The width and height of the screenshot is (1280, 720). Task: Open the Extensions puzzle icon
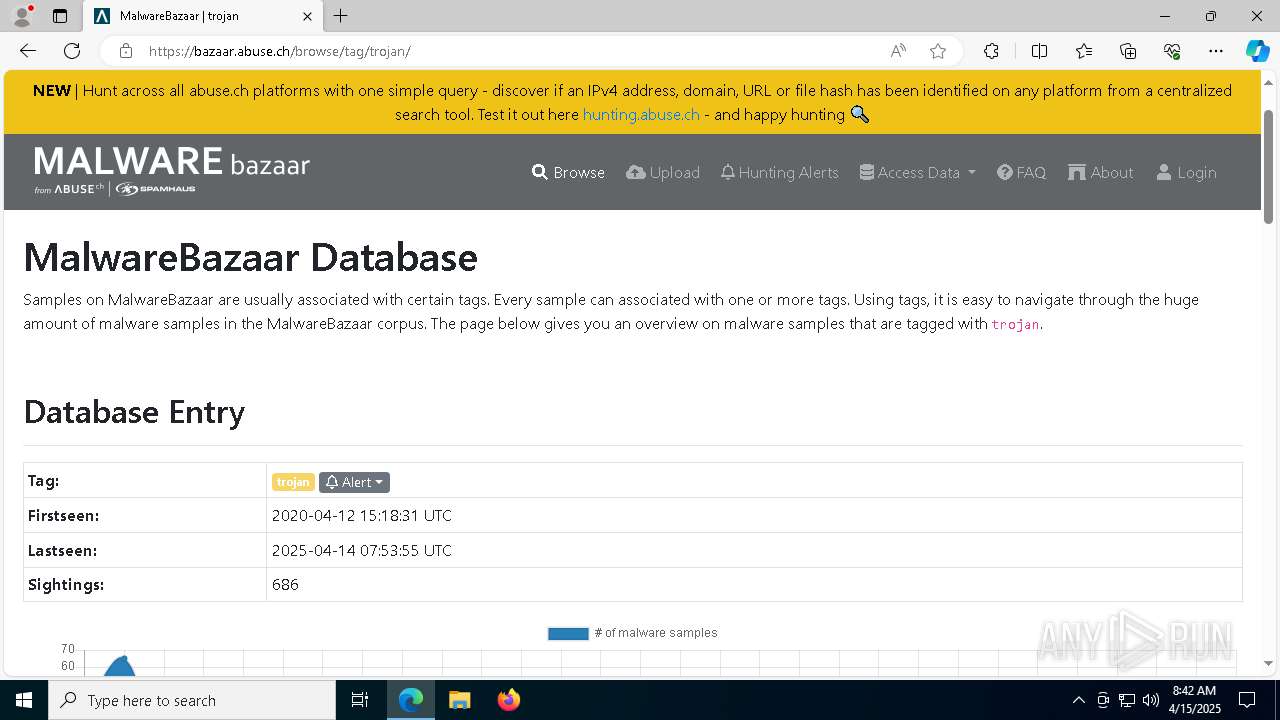pyautogui.click(x=991, y=51)
